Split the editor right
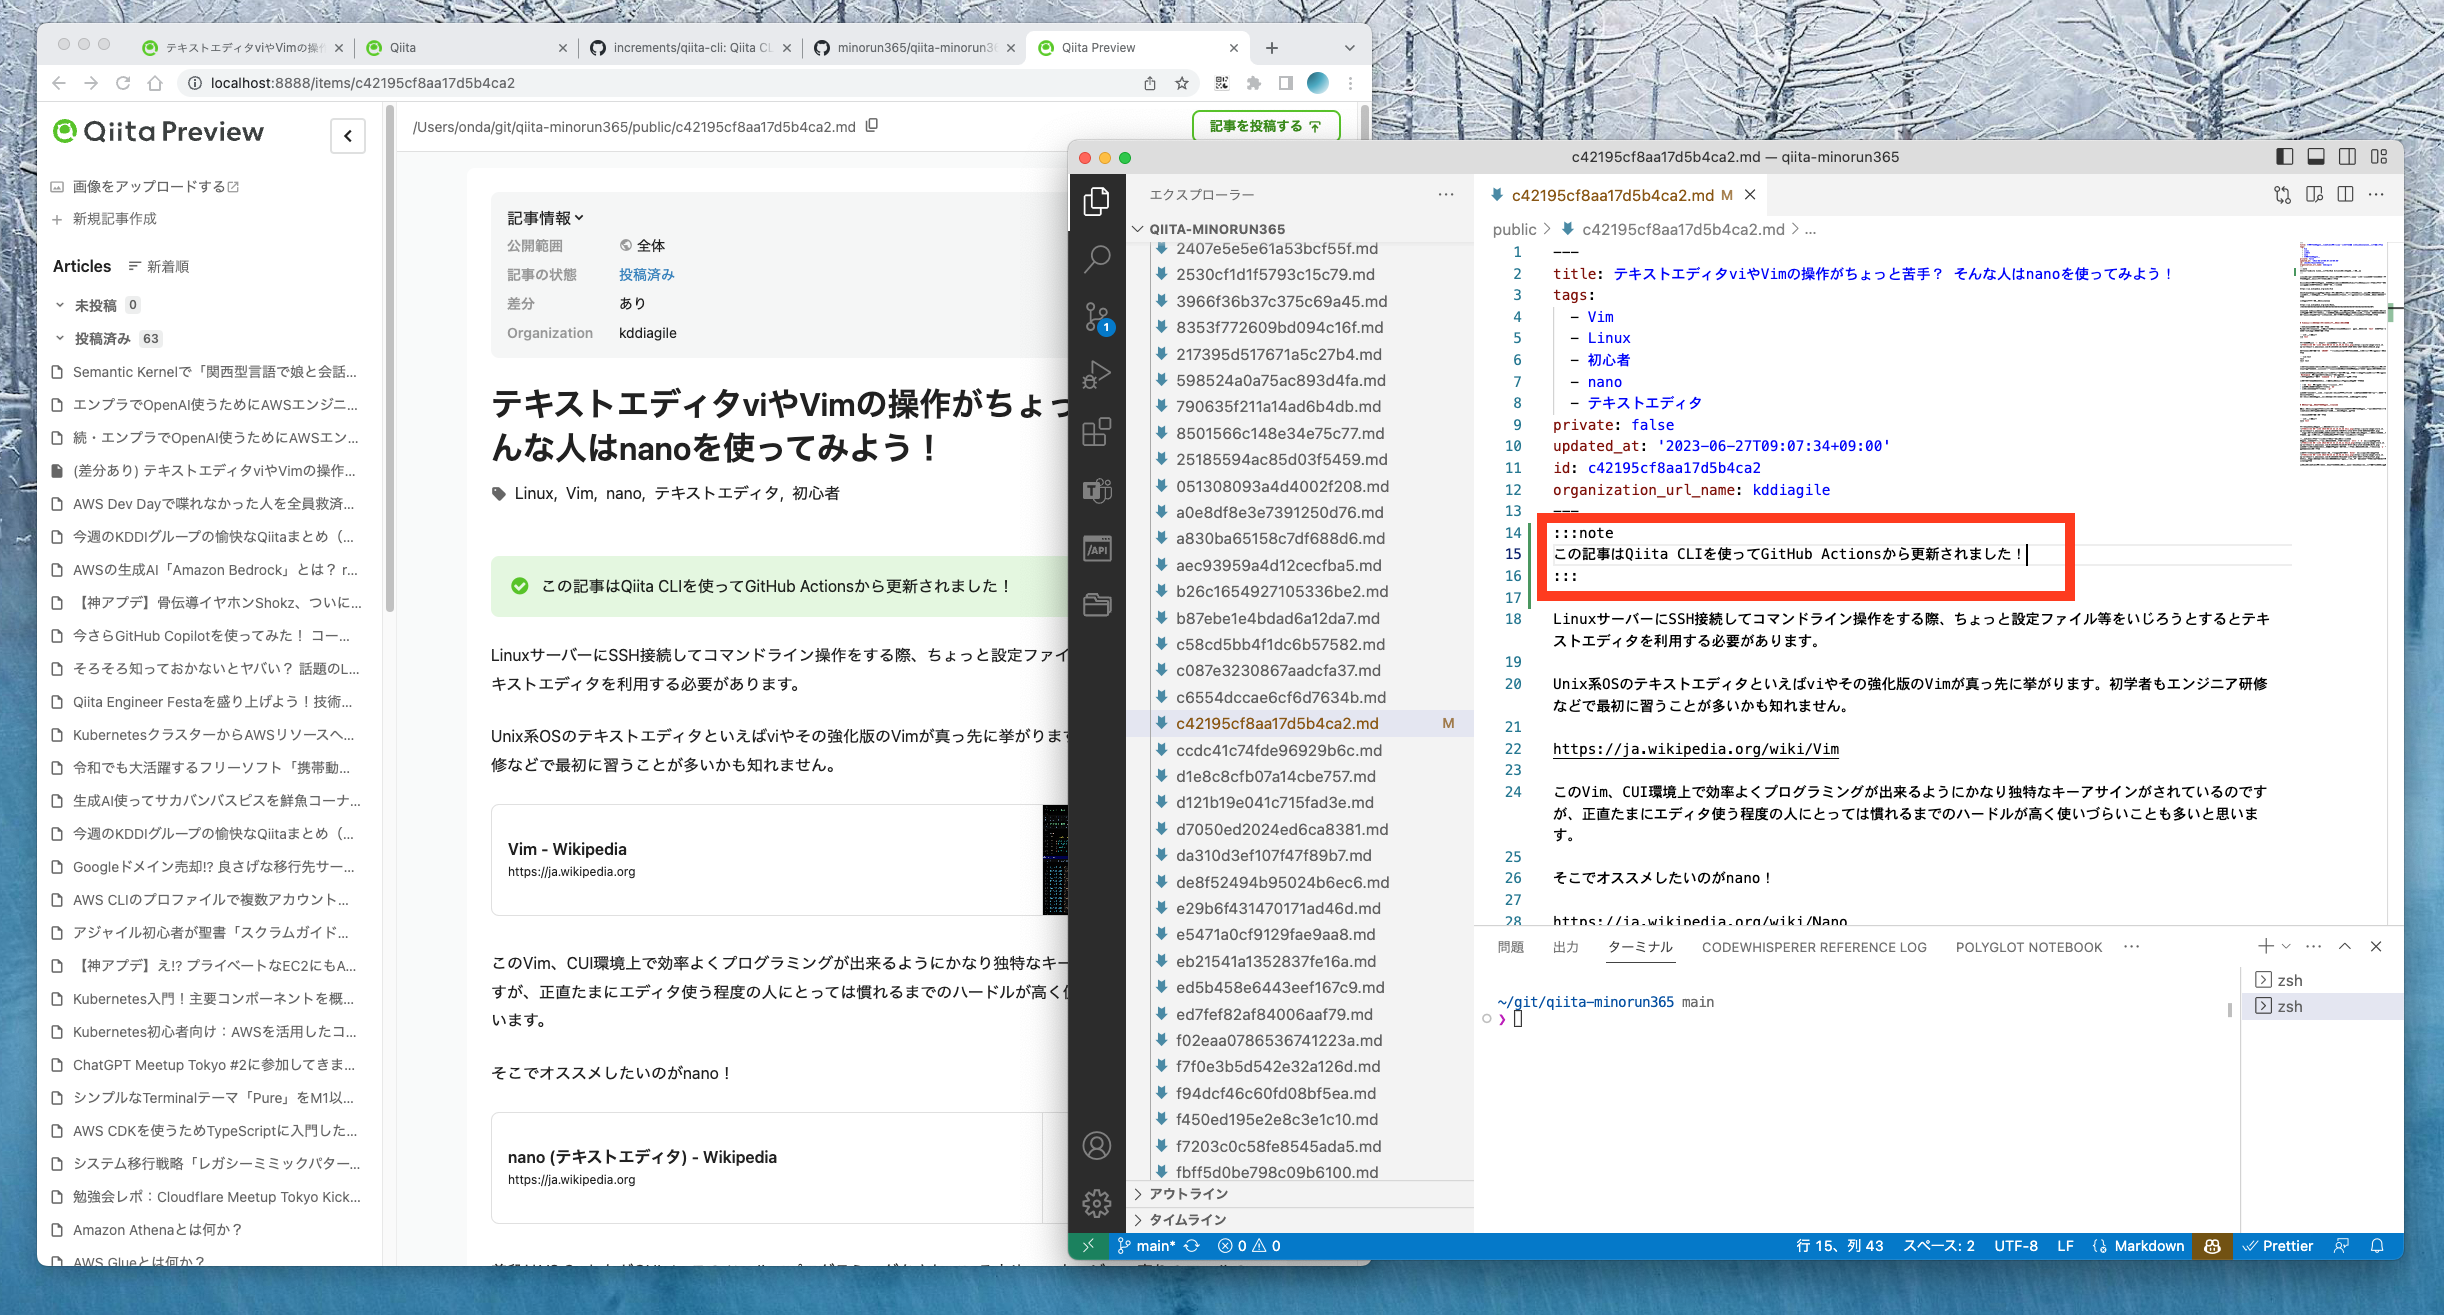This screenshot has height=1315, width=2444. 2345,195
